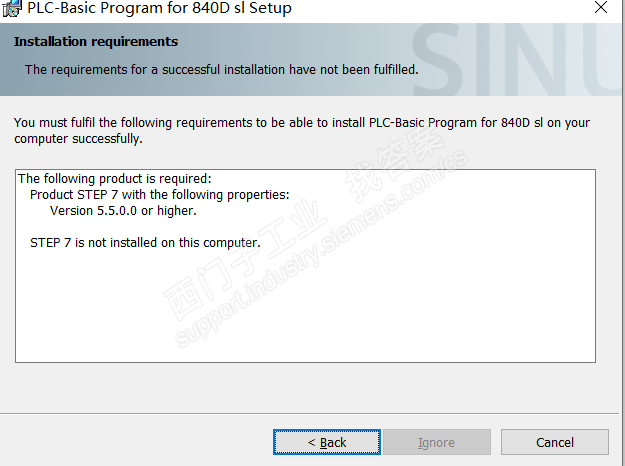This screenshot has height=466, width=625.
Task: Click the blank line above the "STEP 7 is not installed" message
Action: 150,227
